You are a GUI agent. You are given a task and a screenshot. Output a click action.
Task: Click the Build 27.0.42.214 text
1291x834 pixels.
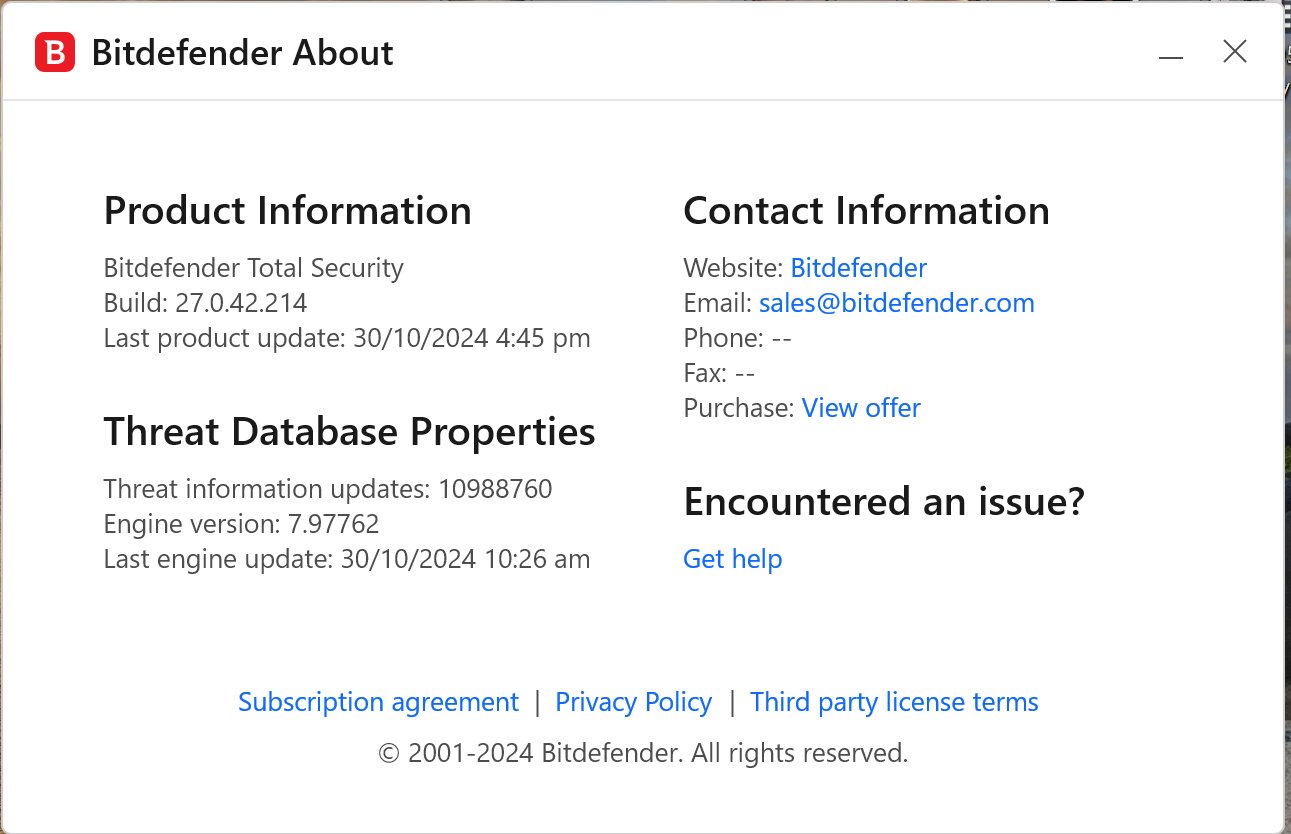tap(205, 303)
